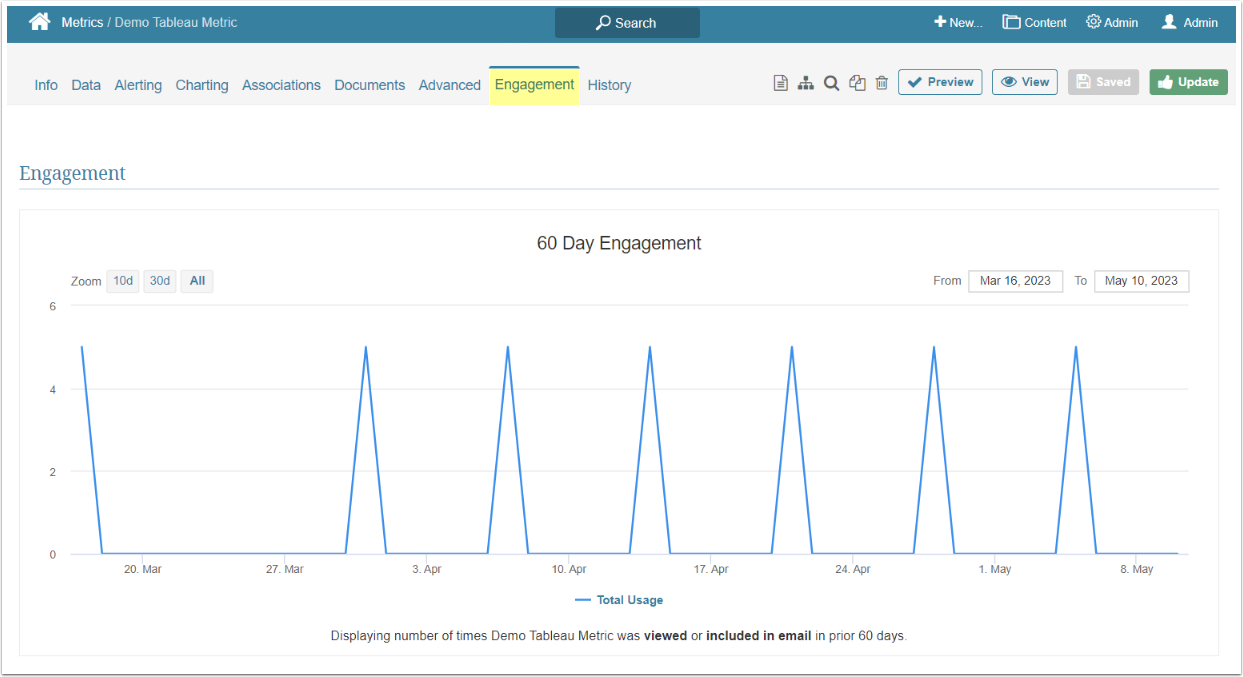Open the Alerting tab

coord(138,85)
